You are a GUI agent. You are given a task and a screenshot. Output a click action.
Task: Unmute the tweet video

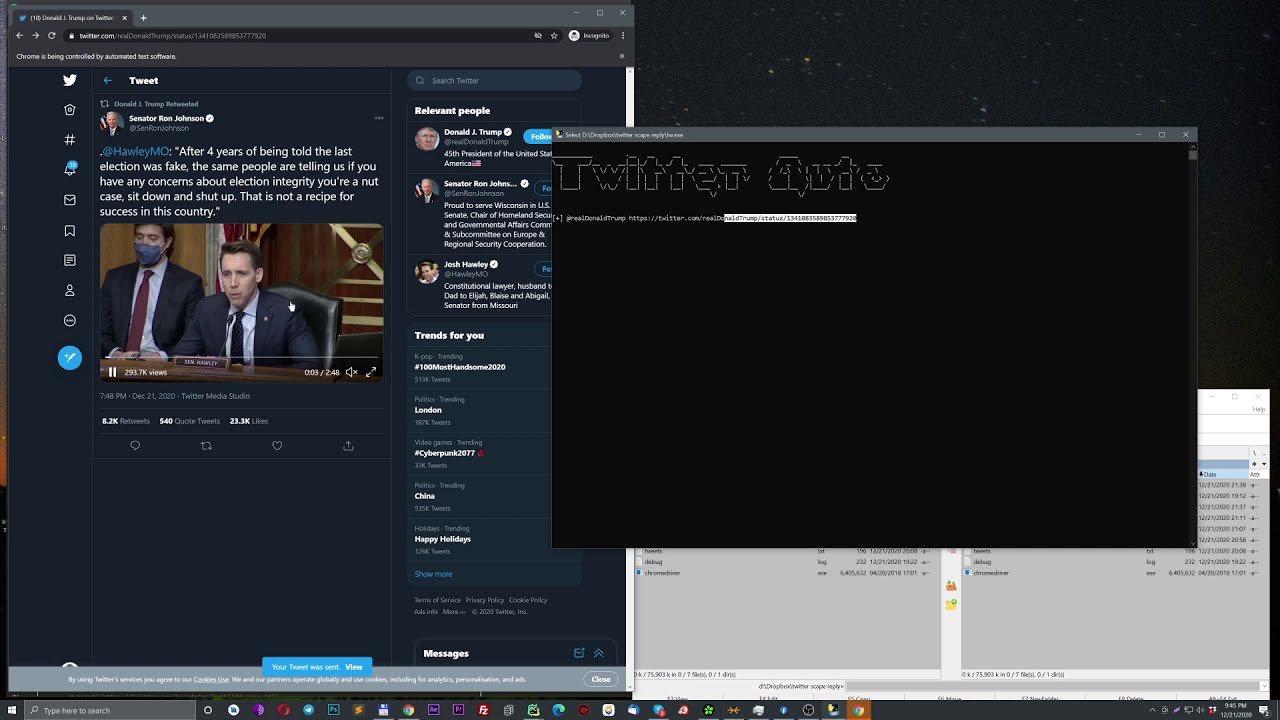351,372
